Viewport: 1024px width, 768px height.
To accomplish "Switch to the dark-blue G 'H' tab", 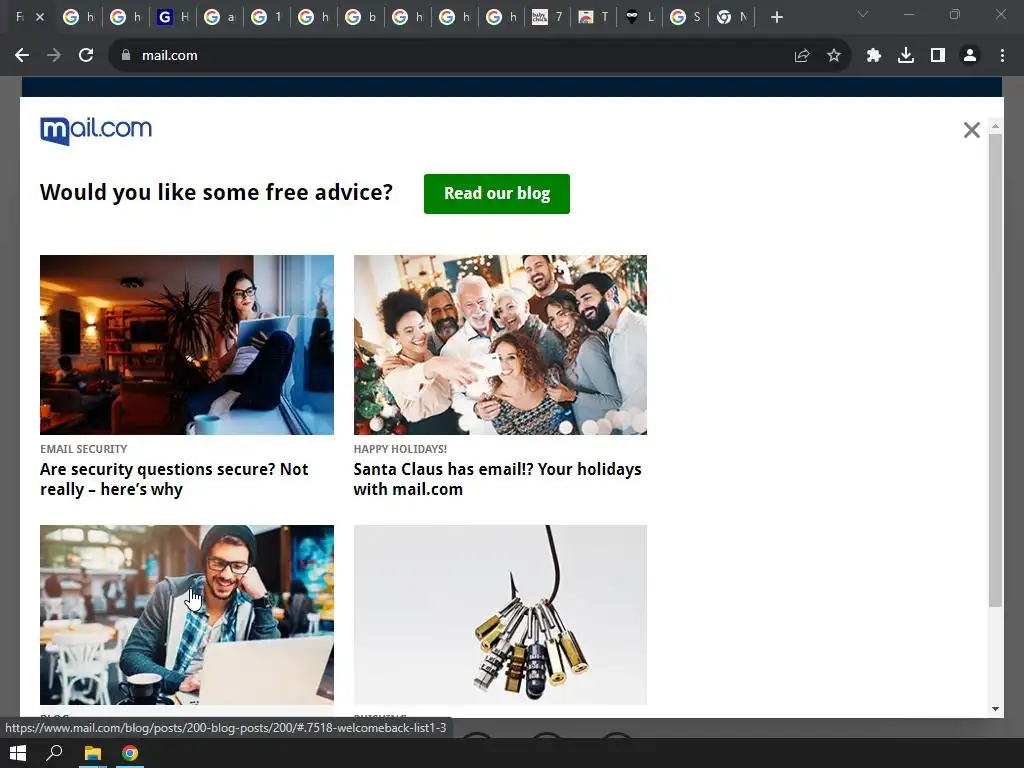I will (173, 17).
